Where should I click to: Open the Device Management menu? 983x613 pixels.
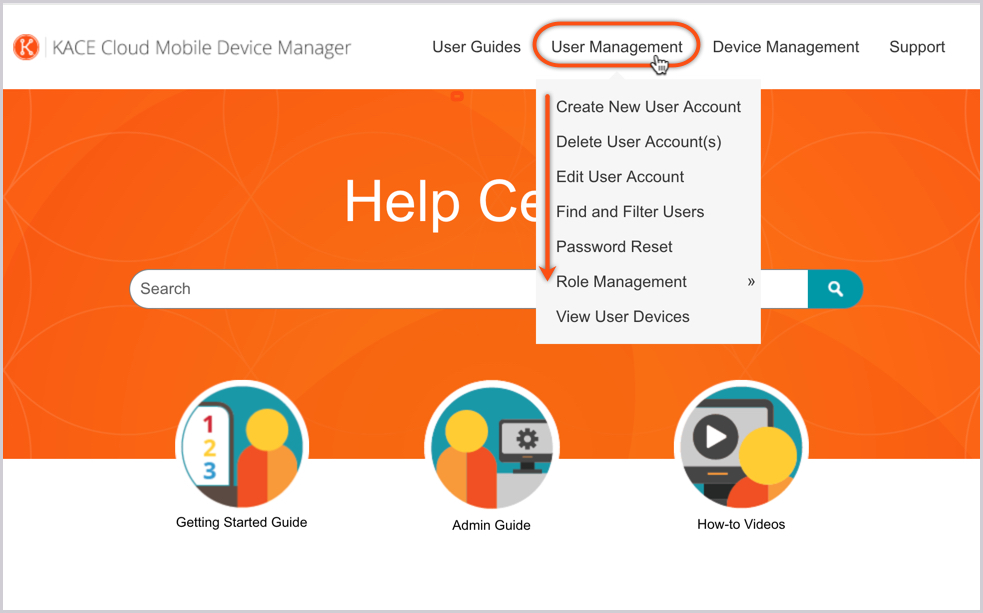point(785,47)
